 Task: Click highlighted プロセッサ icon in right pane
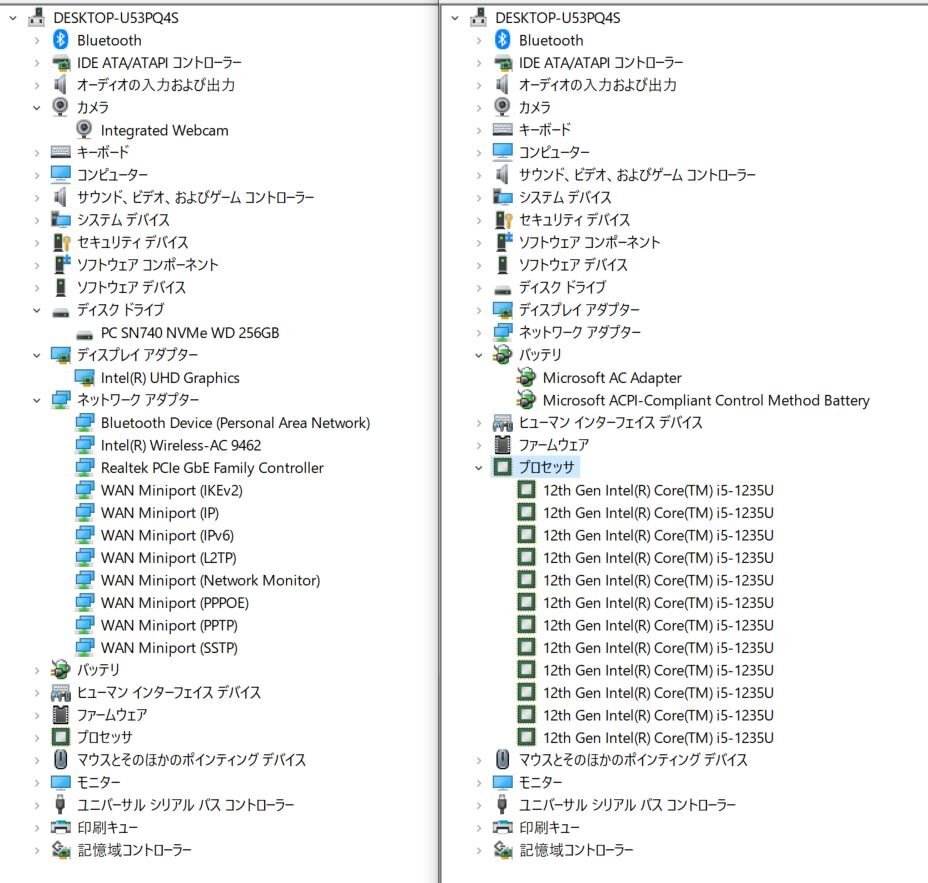(502, 467)
